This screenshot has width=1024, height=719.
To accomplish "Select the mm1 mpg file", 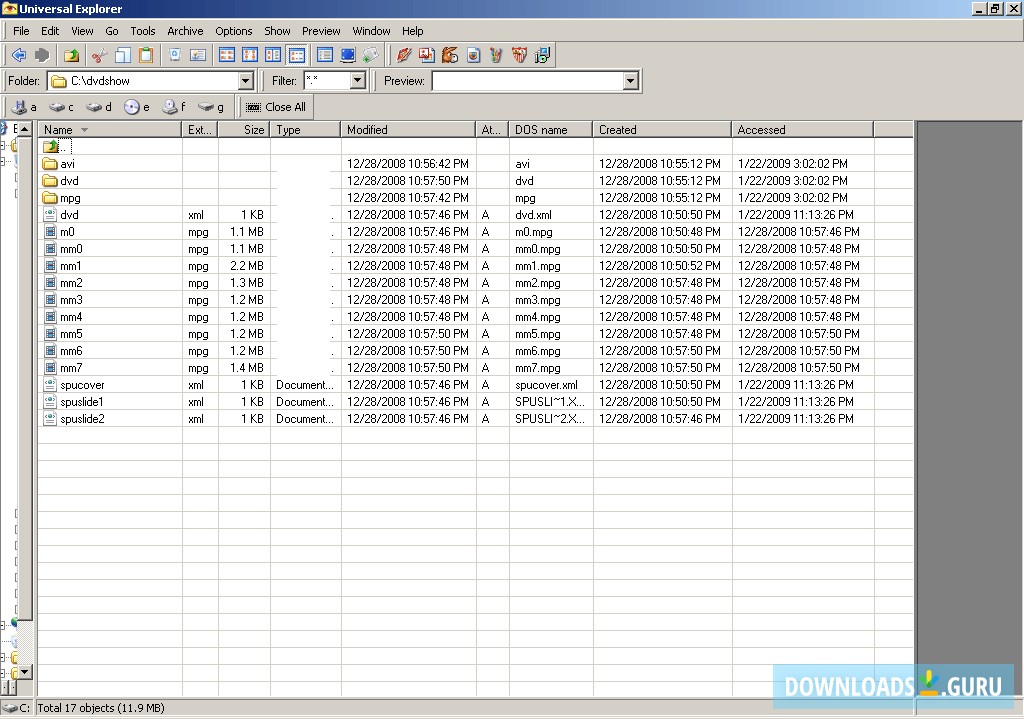I will (x=70, y=266).
